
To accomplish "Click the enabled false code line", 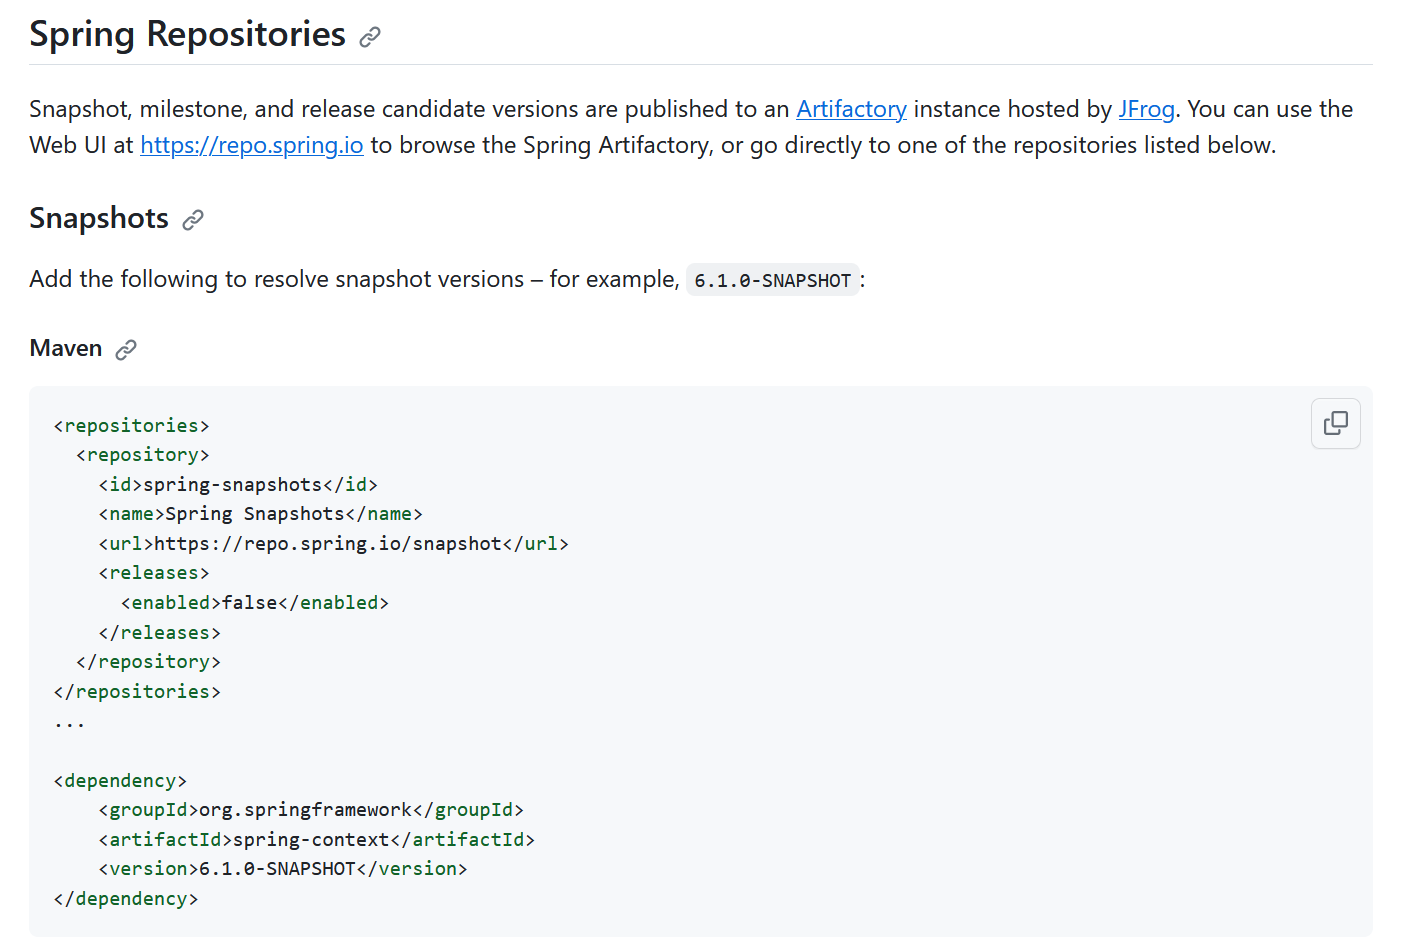I will coord(255,603).
